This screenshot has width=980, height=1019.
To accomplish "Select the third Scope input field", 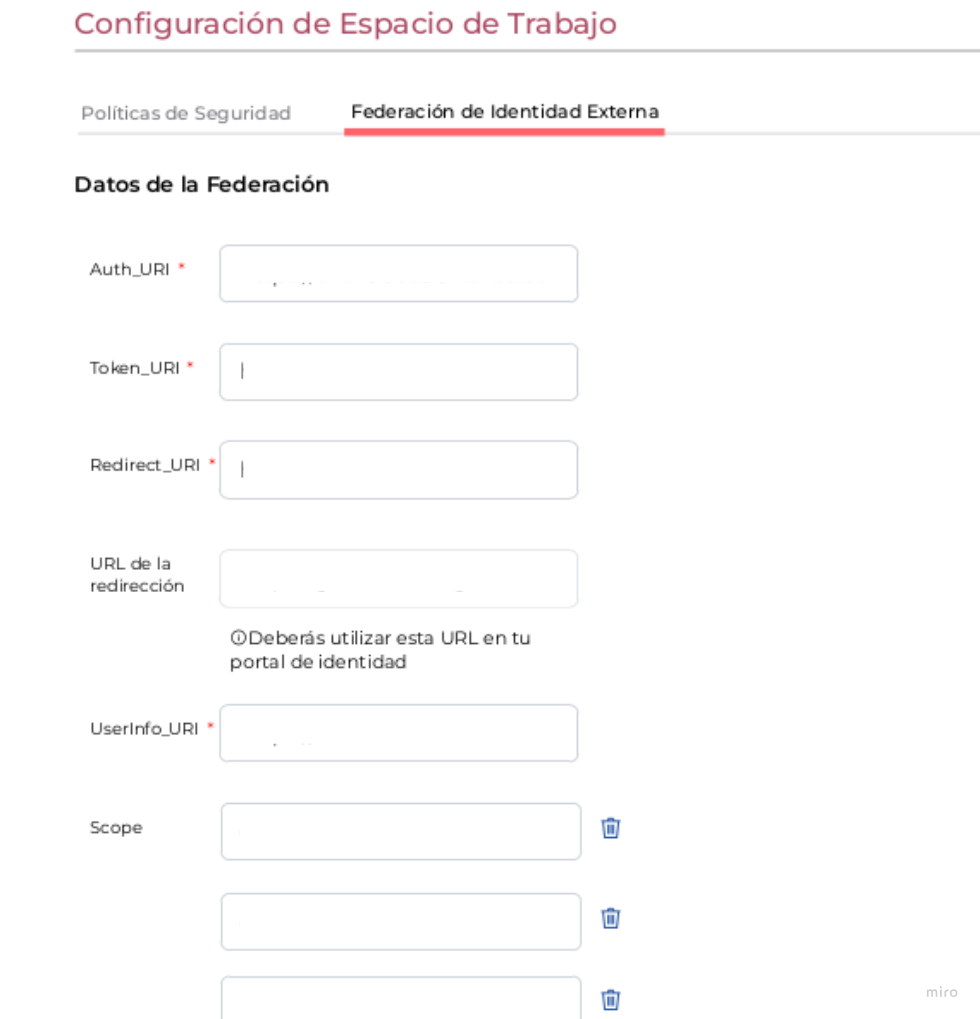I will click(400, 998).
